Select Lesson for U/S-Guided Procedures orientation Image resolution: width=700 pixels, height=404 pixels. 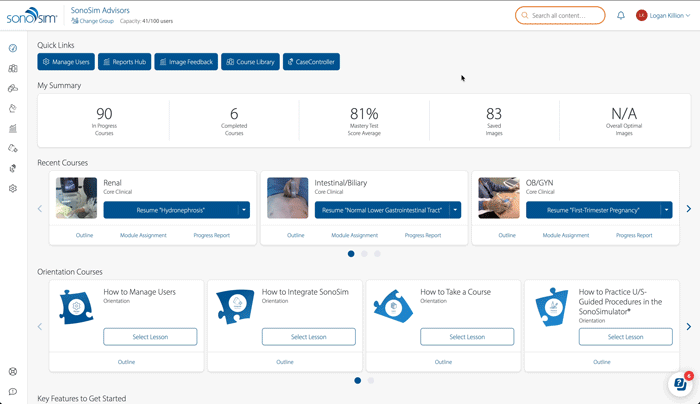(x=625, y=337)
